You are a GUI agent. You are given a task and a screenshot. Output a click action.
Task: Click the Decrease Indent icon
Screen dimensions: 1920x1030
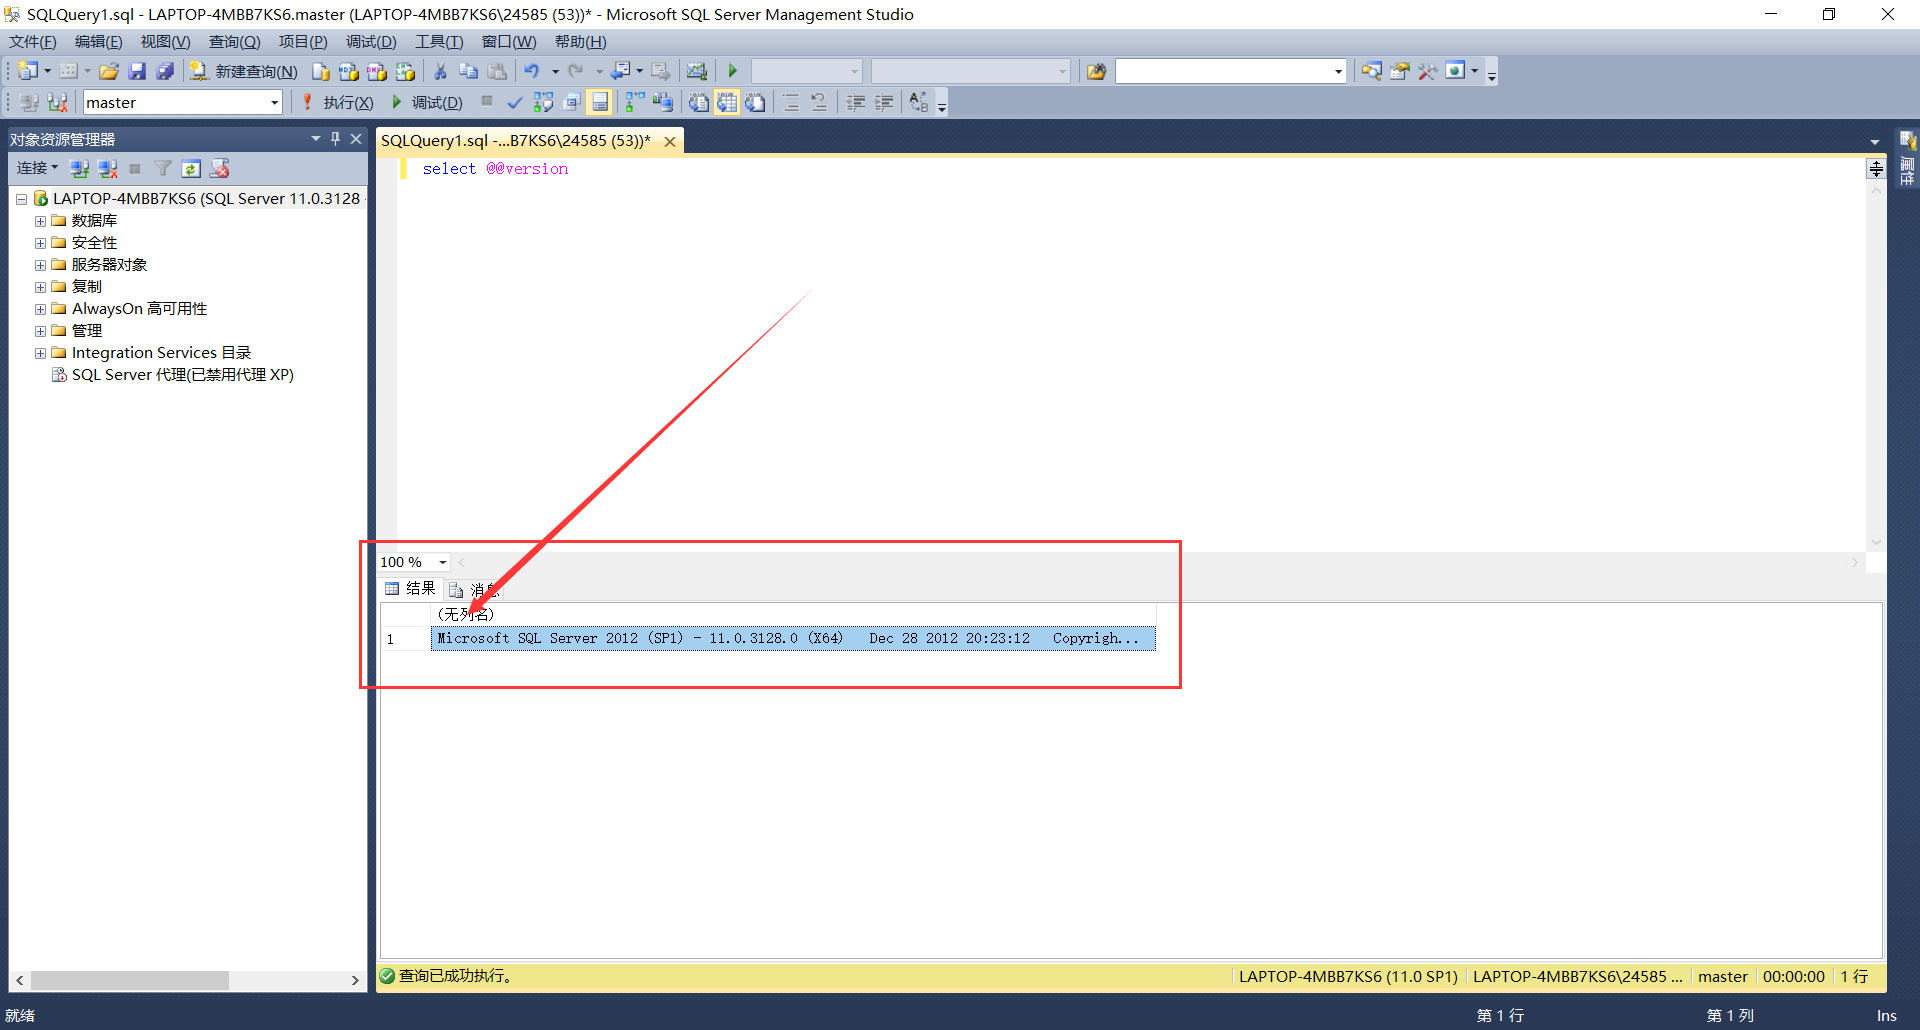(x=855, y=102)
